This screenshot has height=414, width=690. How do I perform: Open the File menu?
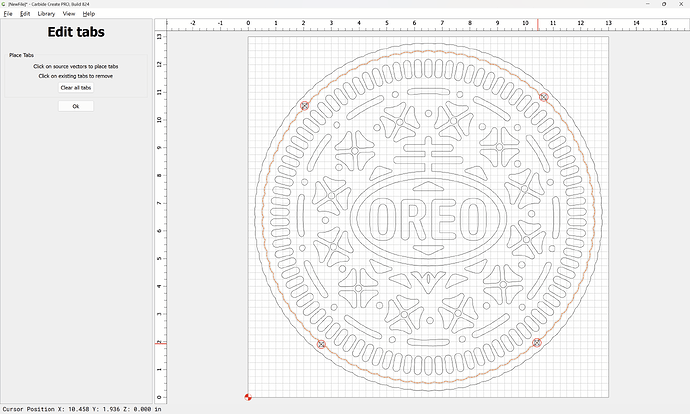click(8, 14)
